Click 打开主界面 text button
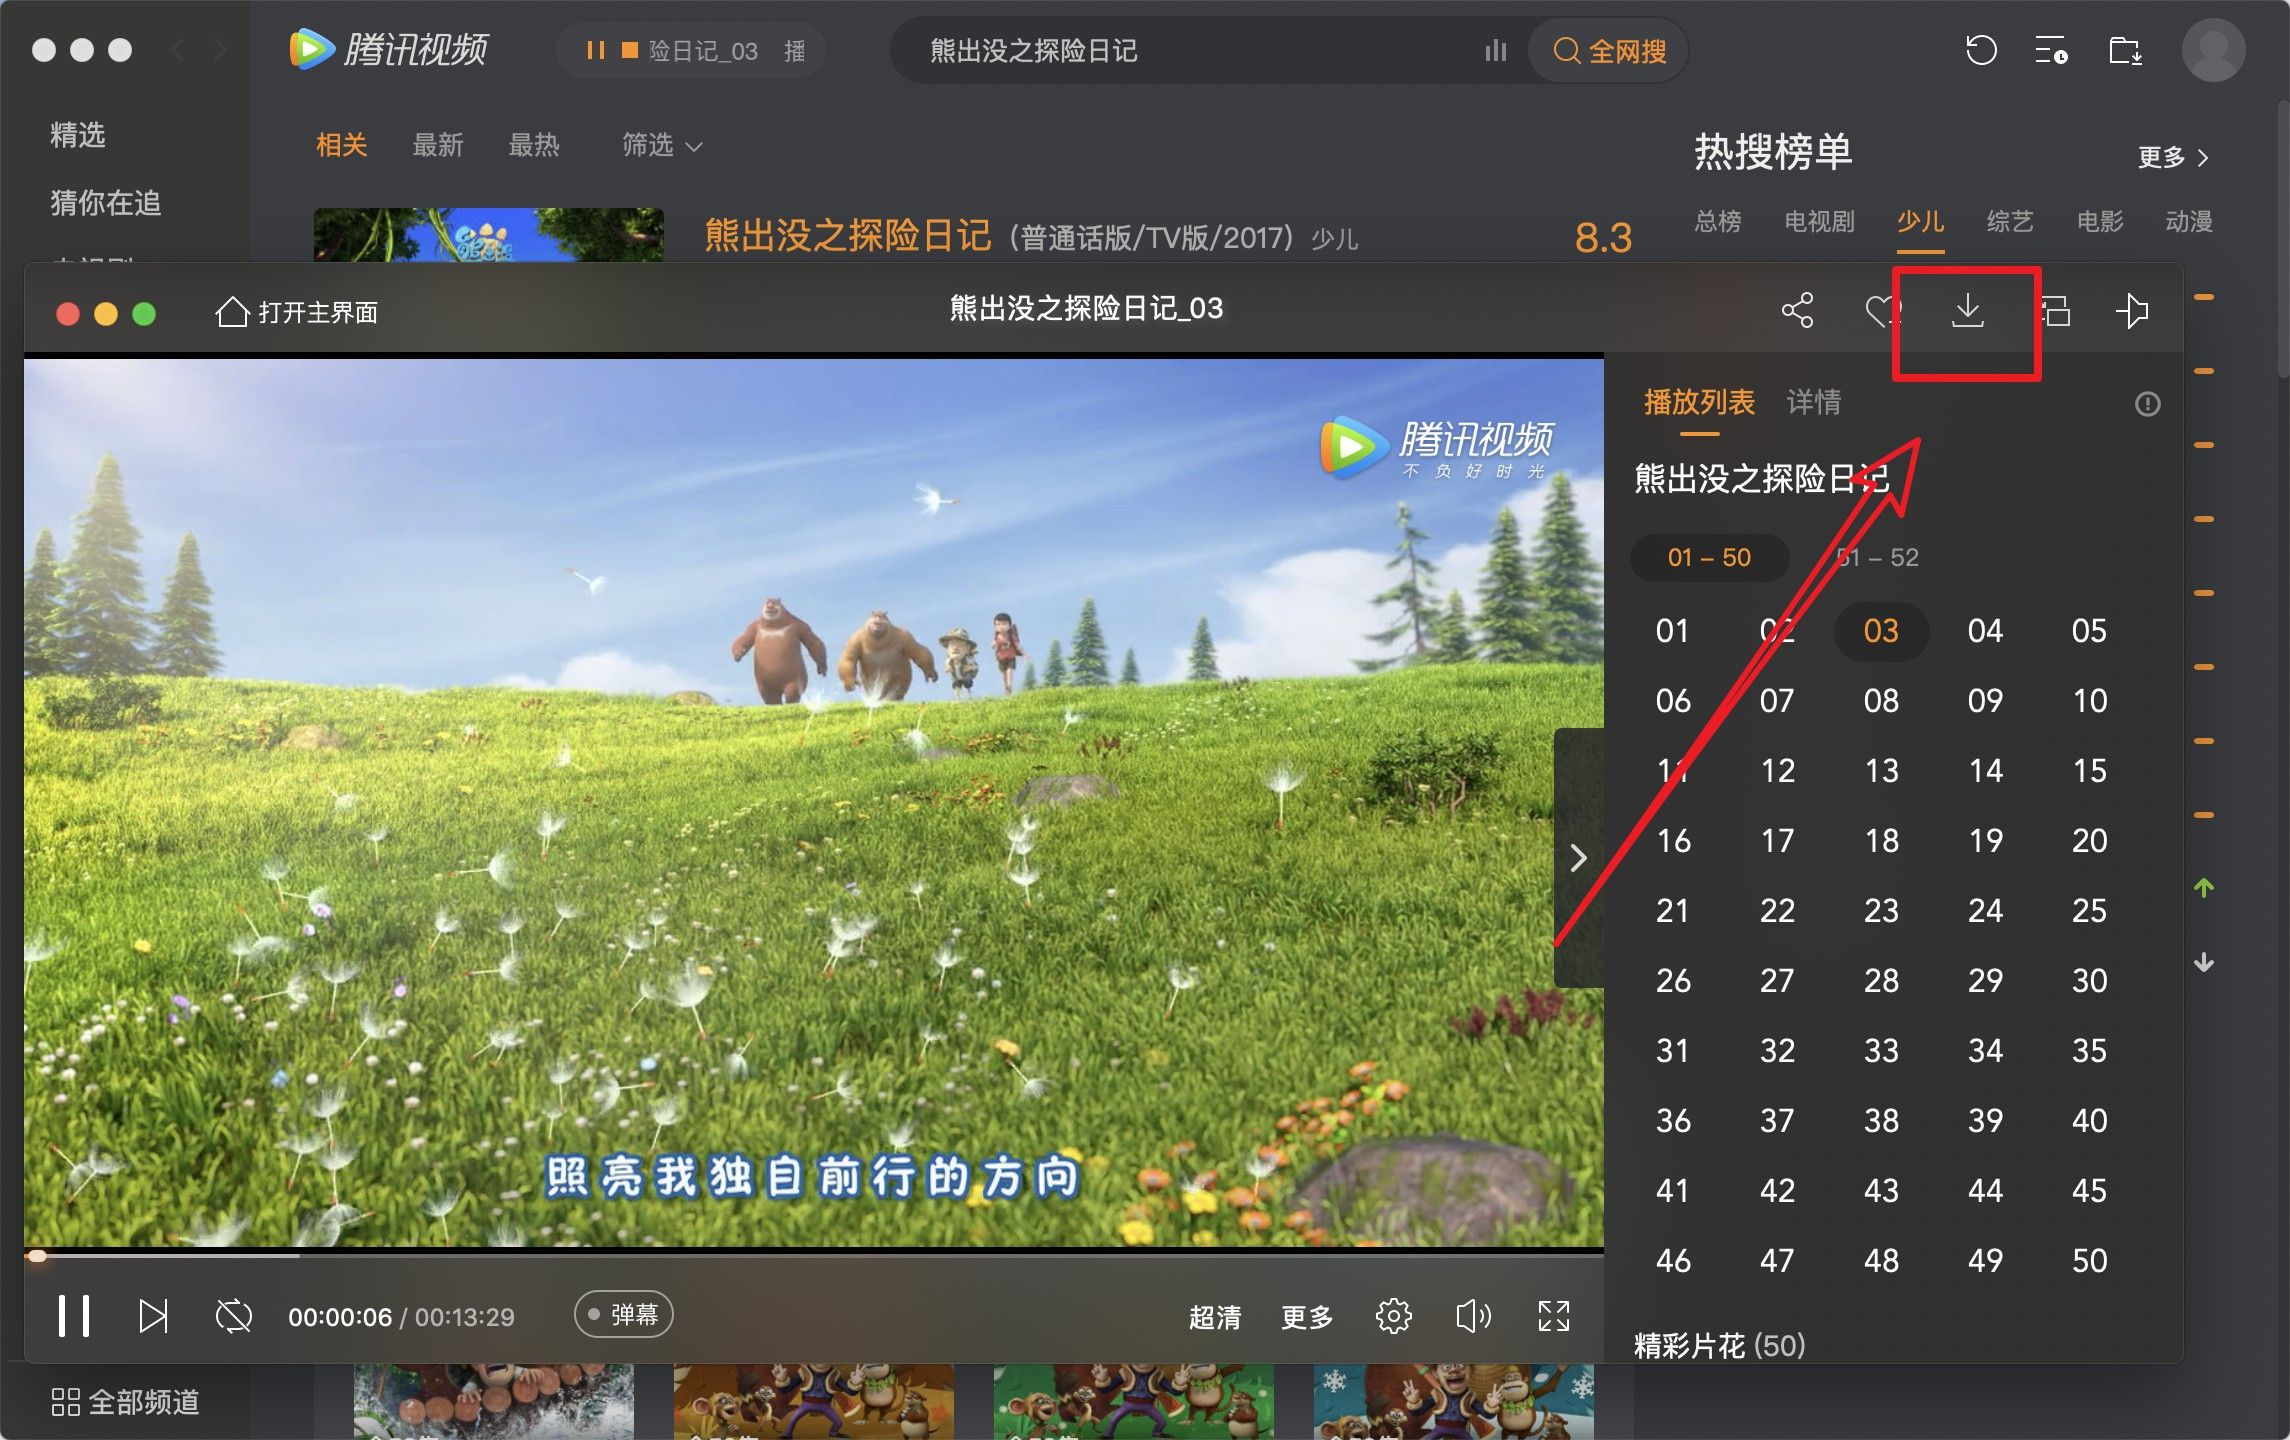Viewport: 2290px width, 1440px height. click(x=318, y=312)
